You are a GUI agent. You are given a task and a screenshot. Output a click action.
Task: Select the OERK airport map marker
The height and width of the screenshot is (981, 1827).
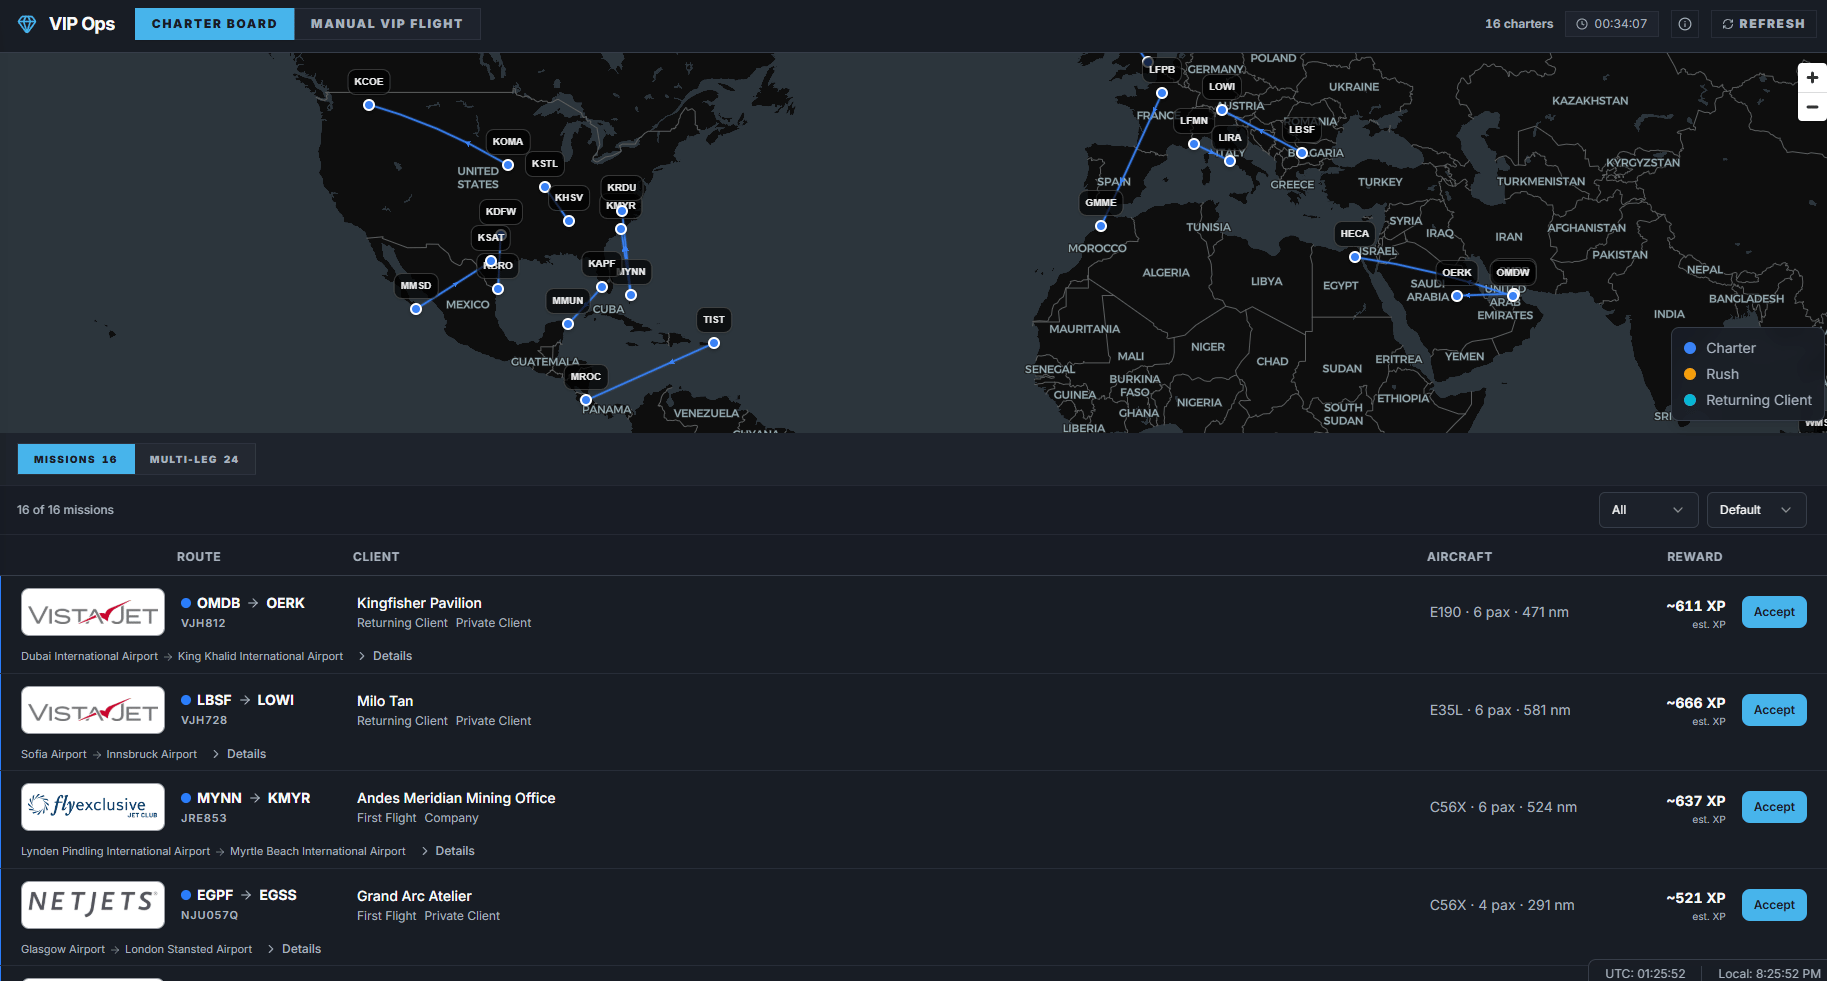click(x=1457, y=296)
